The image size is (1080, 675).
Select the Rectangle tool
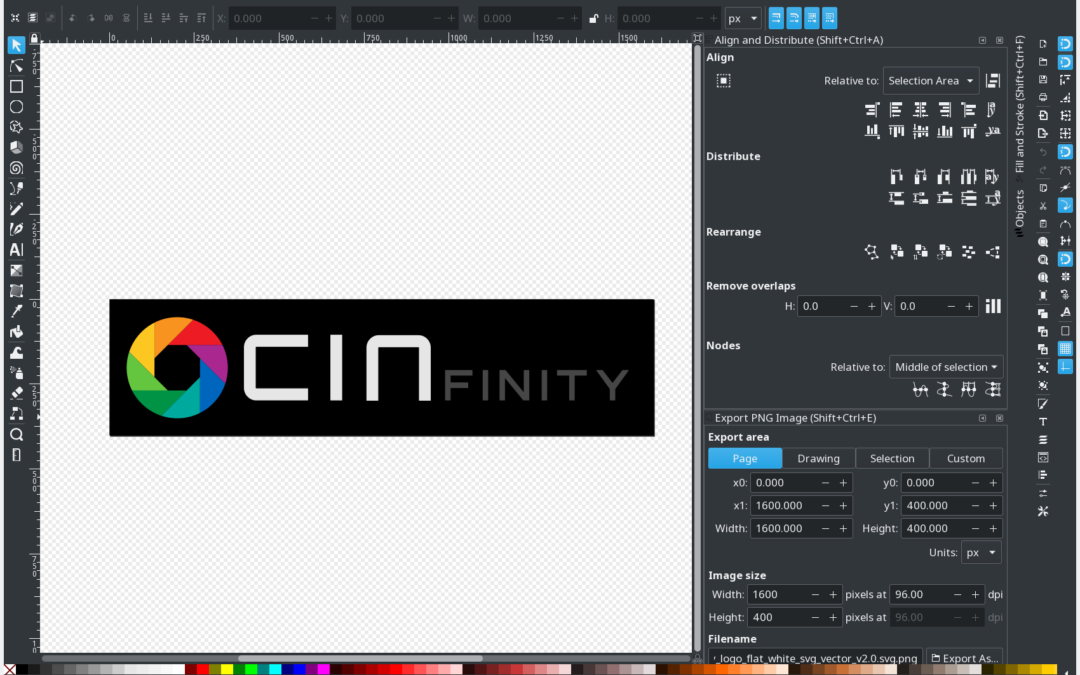[16, 86]
